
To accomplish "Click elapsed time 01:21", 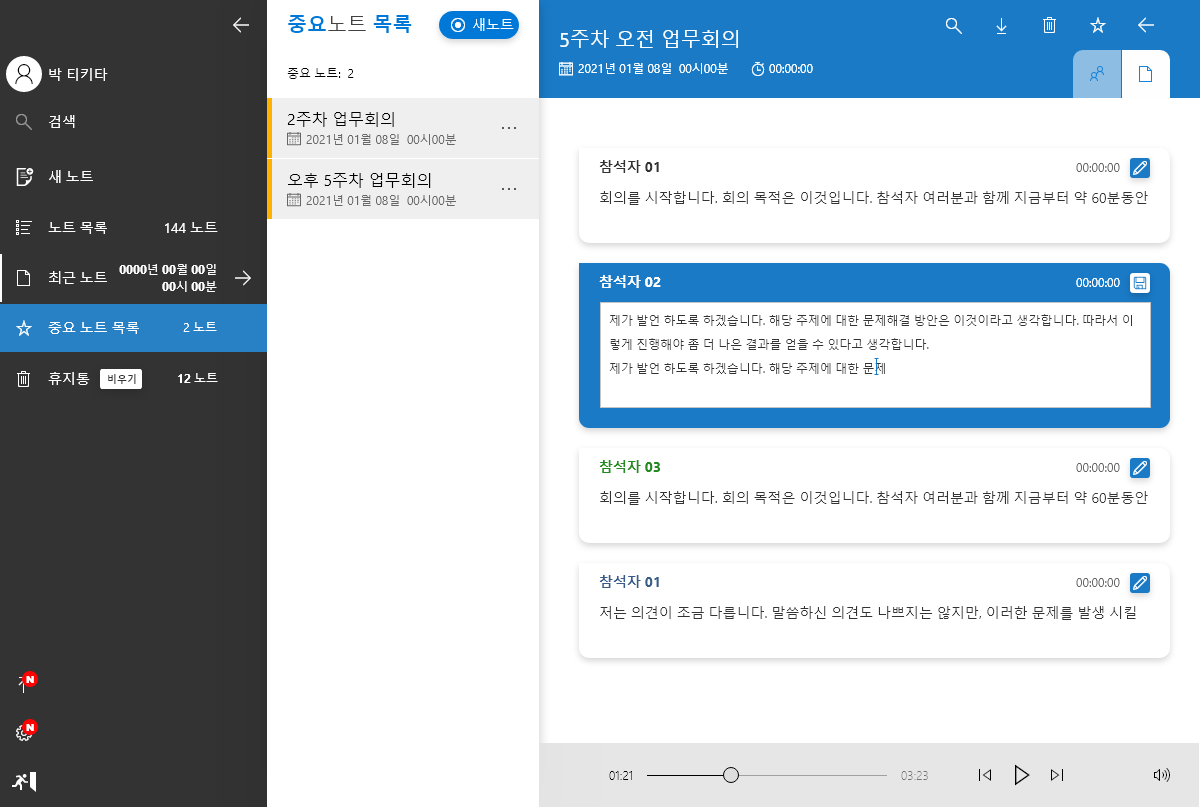I will (x=621, y=776).
